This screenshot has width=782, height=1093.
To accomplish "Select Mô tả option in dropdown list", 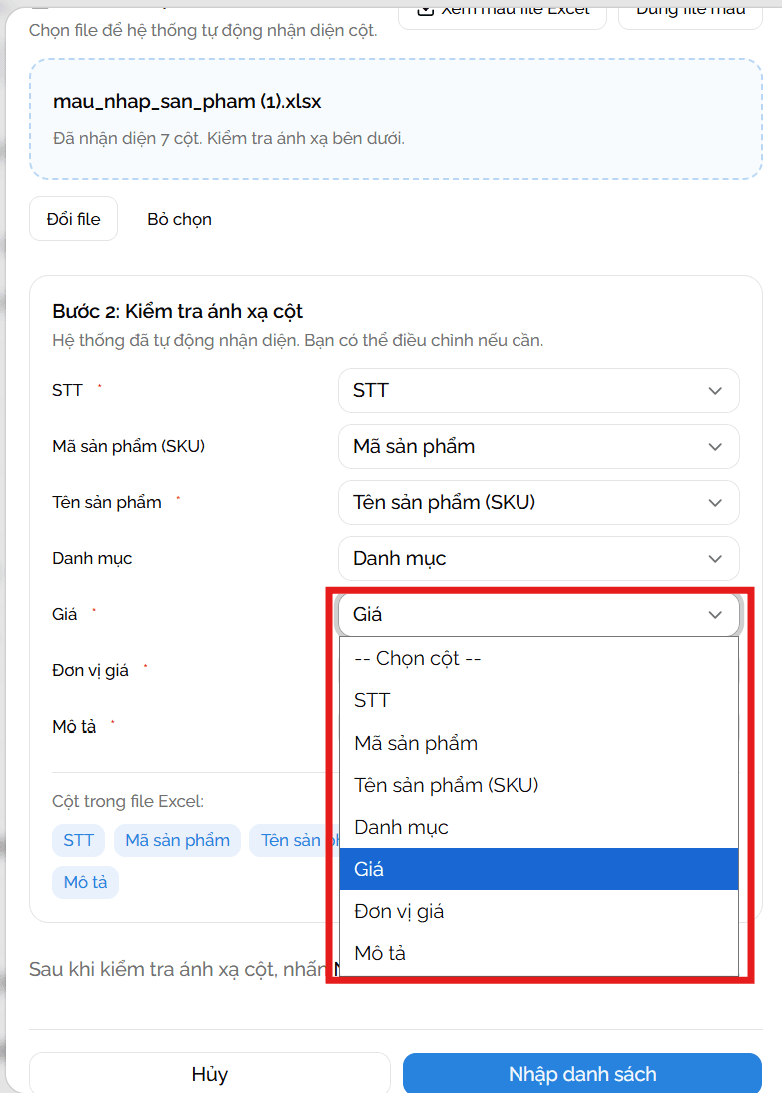I will [x=538, y=953].
